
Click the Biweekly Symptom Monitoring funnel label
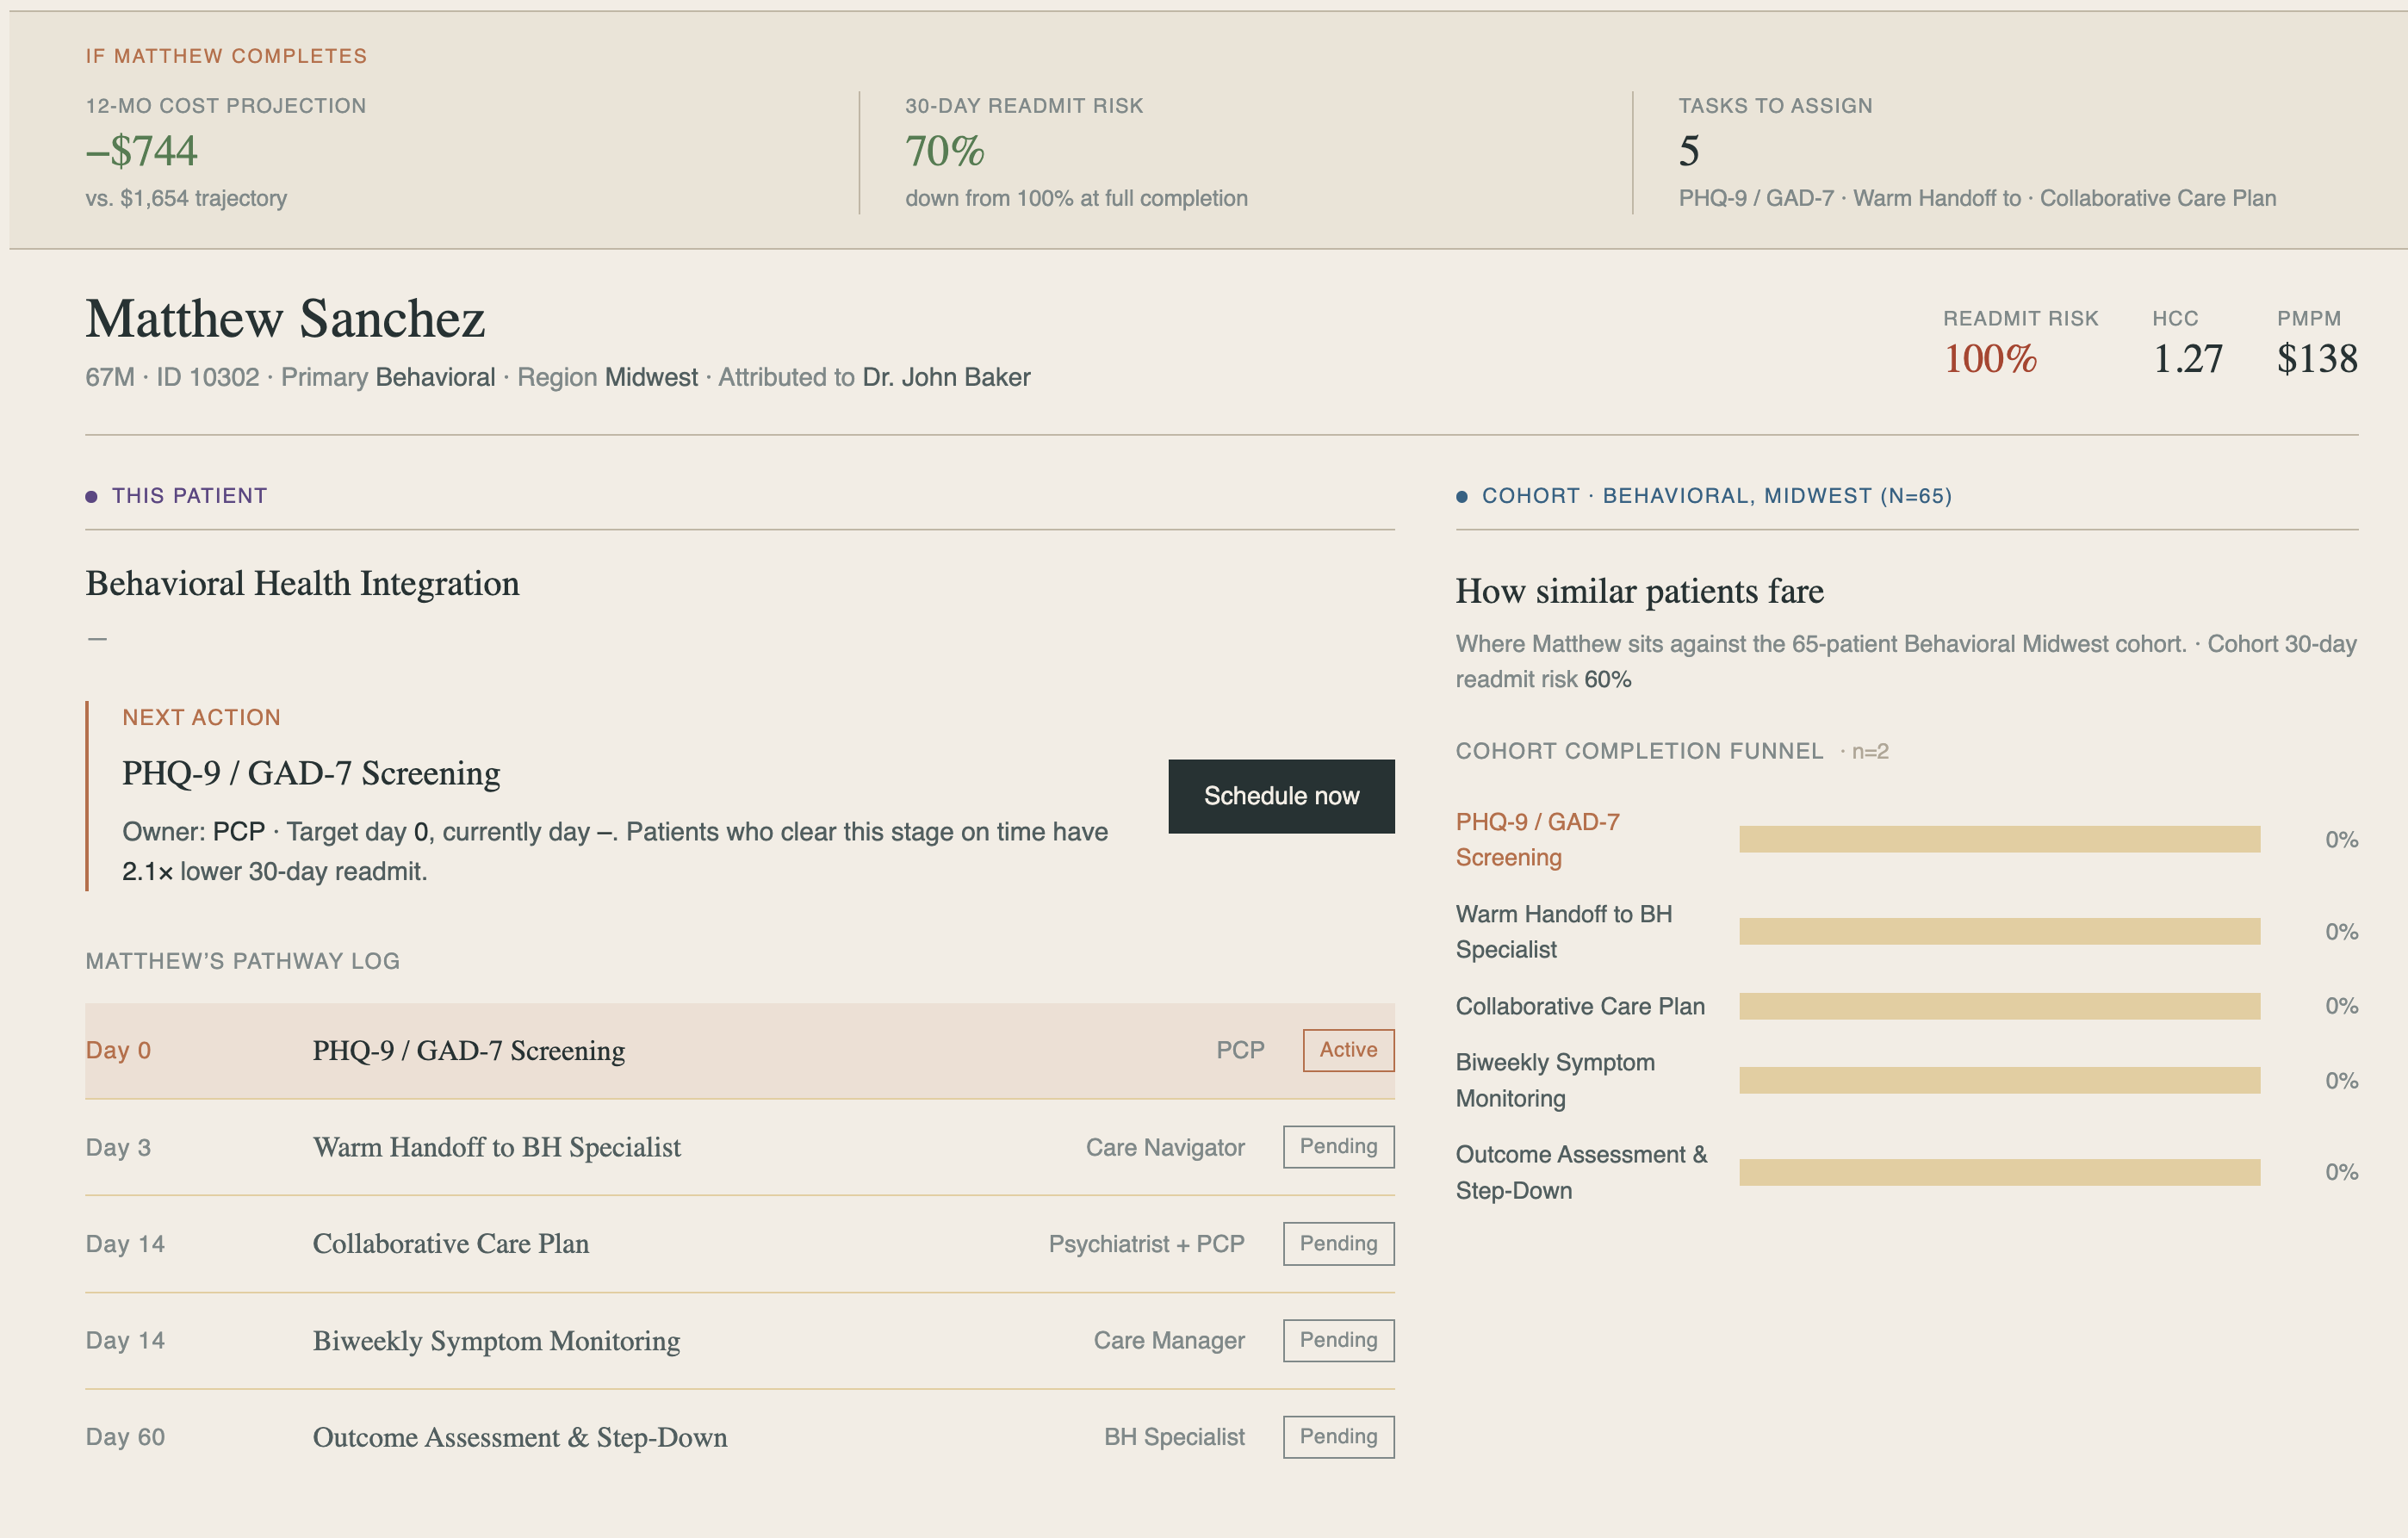(1555, 1080)
